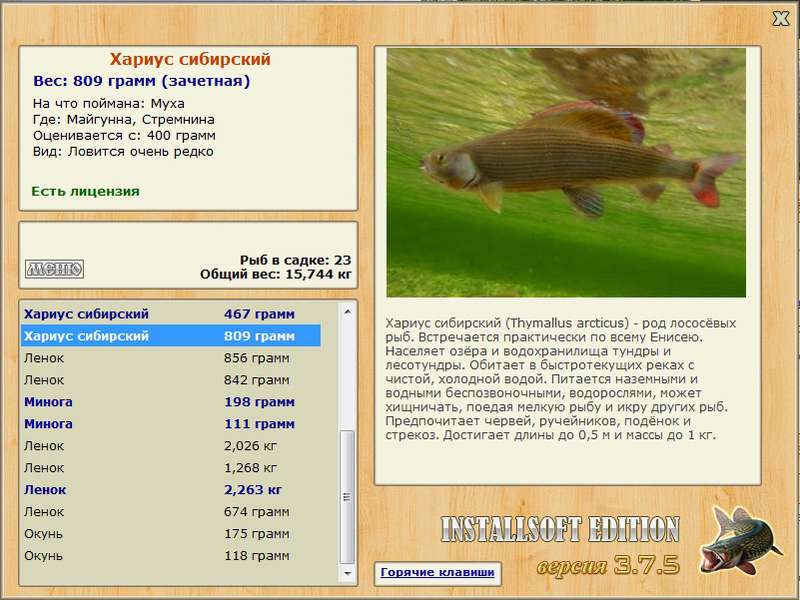Close the fish keepnet window with X
Viewport: 800px width, 600px height.
point(780,19)
